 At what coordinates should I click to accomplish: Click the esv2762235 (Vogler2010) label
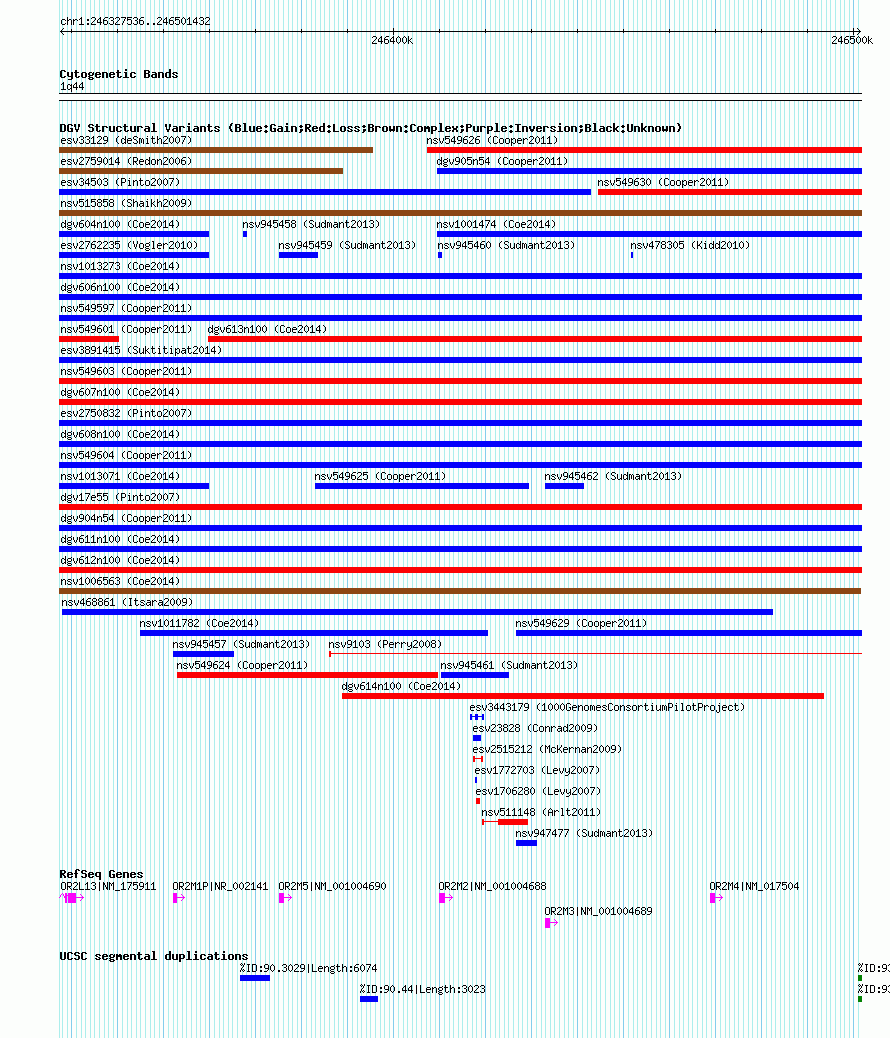point(129,245)
